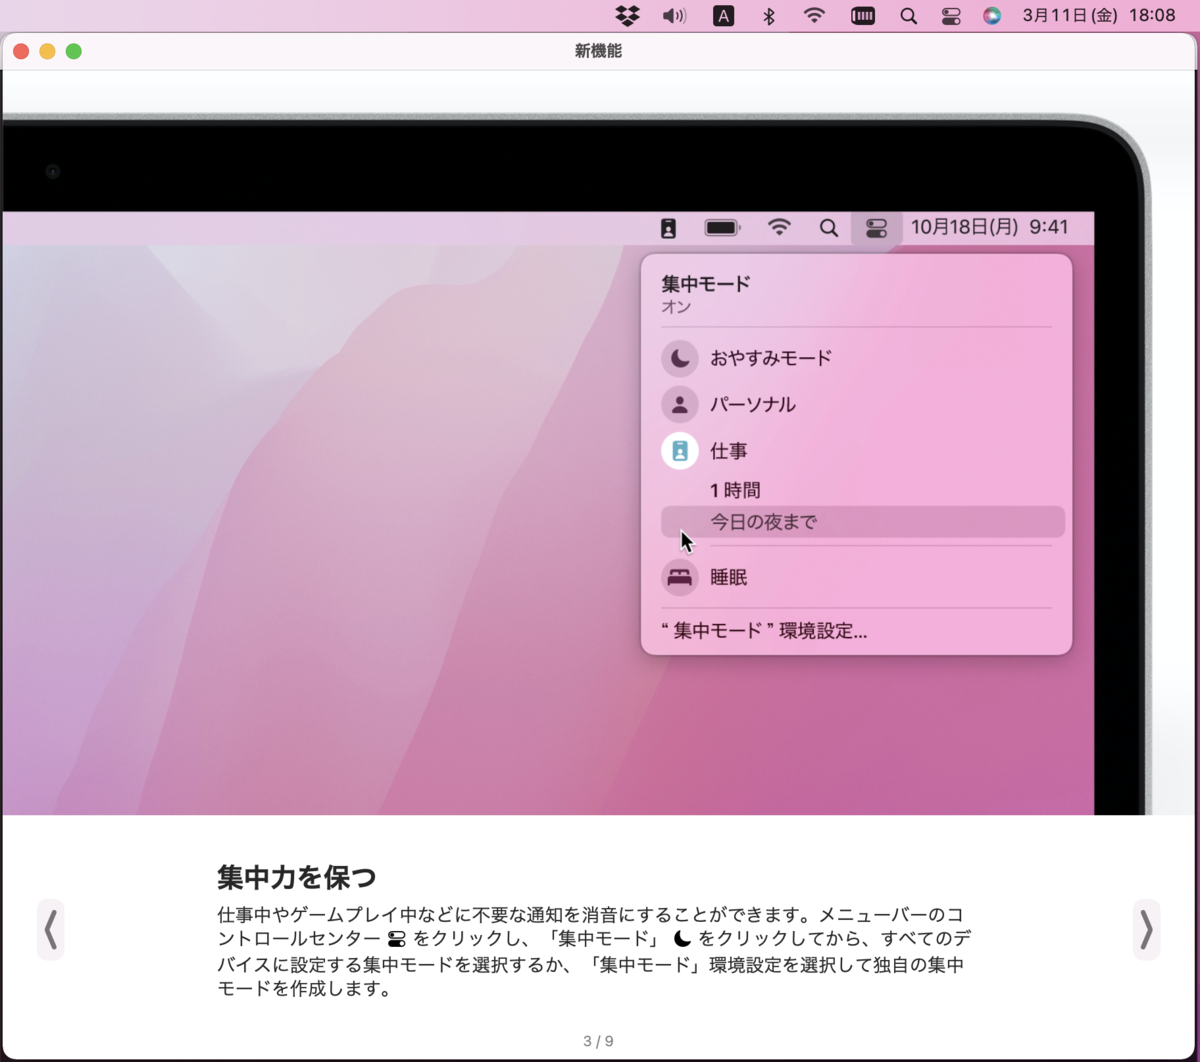Select the moon icon for おやすみモード
The width and height of the screenshot is (1200, 1062).
tap(680, 358)
